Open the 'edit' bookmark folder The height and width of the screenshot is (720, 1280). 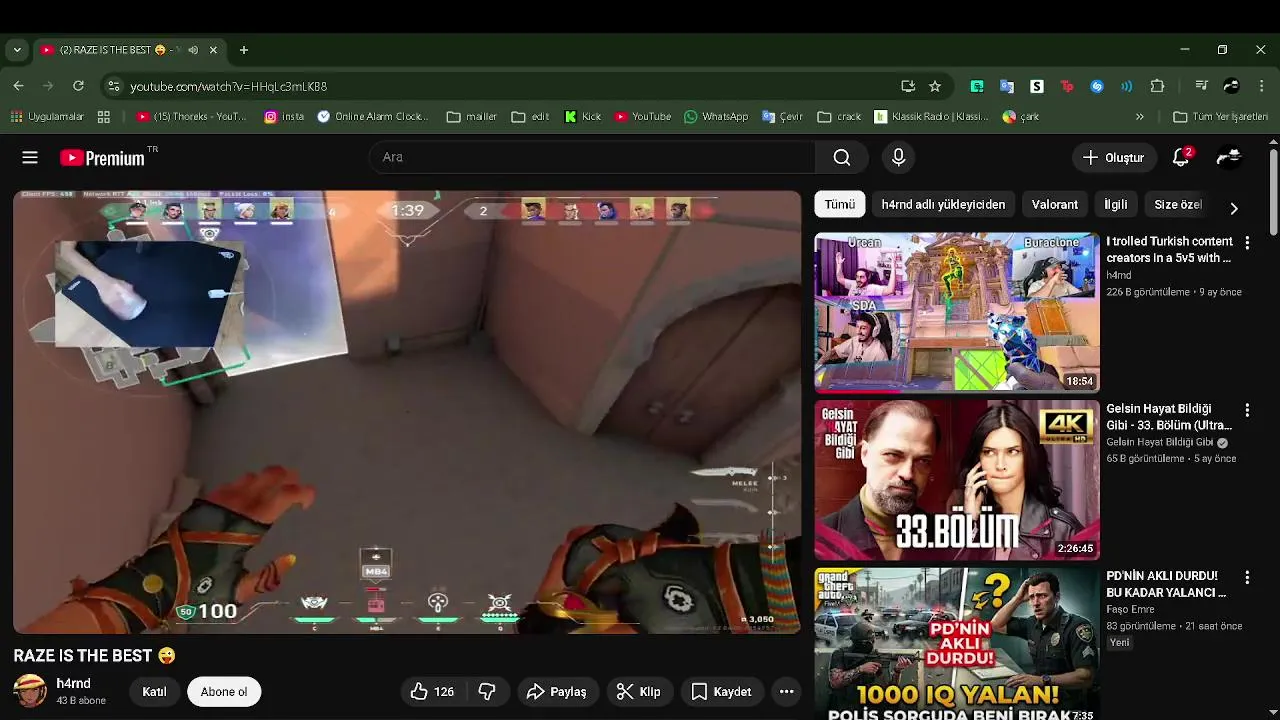tap(530, 117)
